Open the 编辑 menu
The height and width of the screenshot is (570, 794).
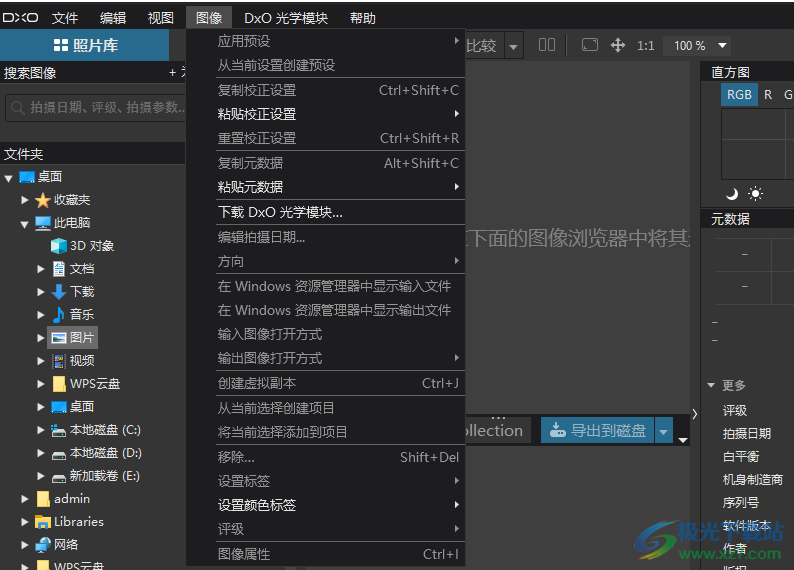pyautogui.click(x=112, y=18)
